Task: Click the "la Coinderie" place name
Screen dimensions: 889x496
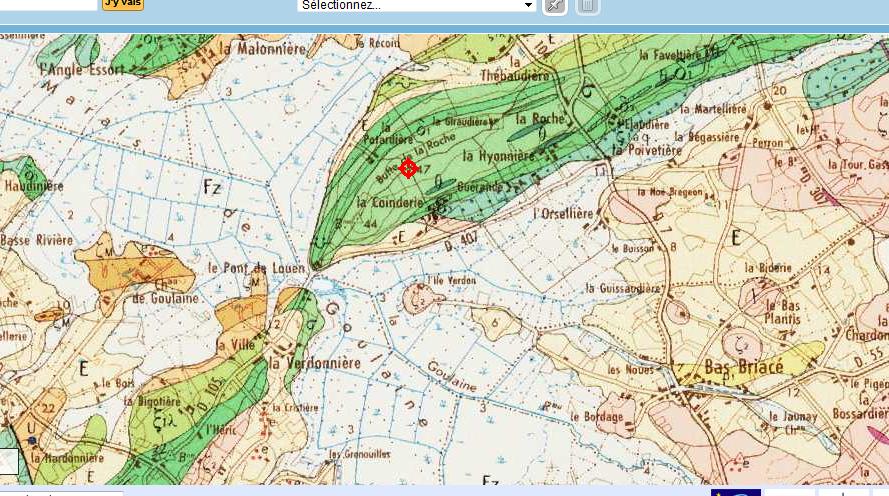Action: pos(390,202)
